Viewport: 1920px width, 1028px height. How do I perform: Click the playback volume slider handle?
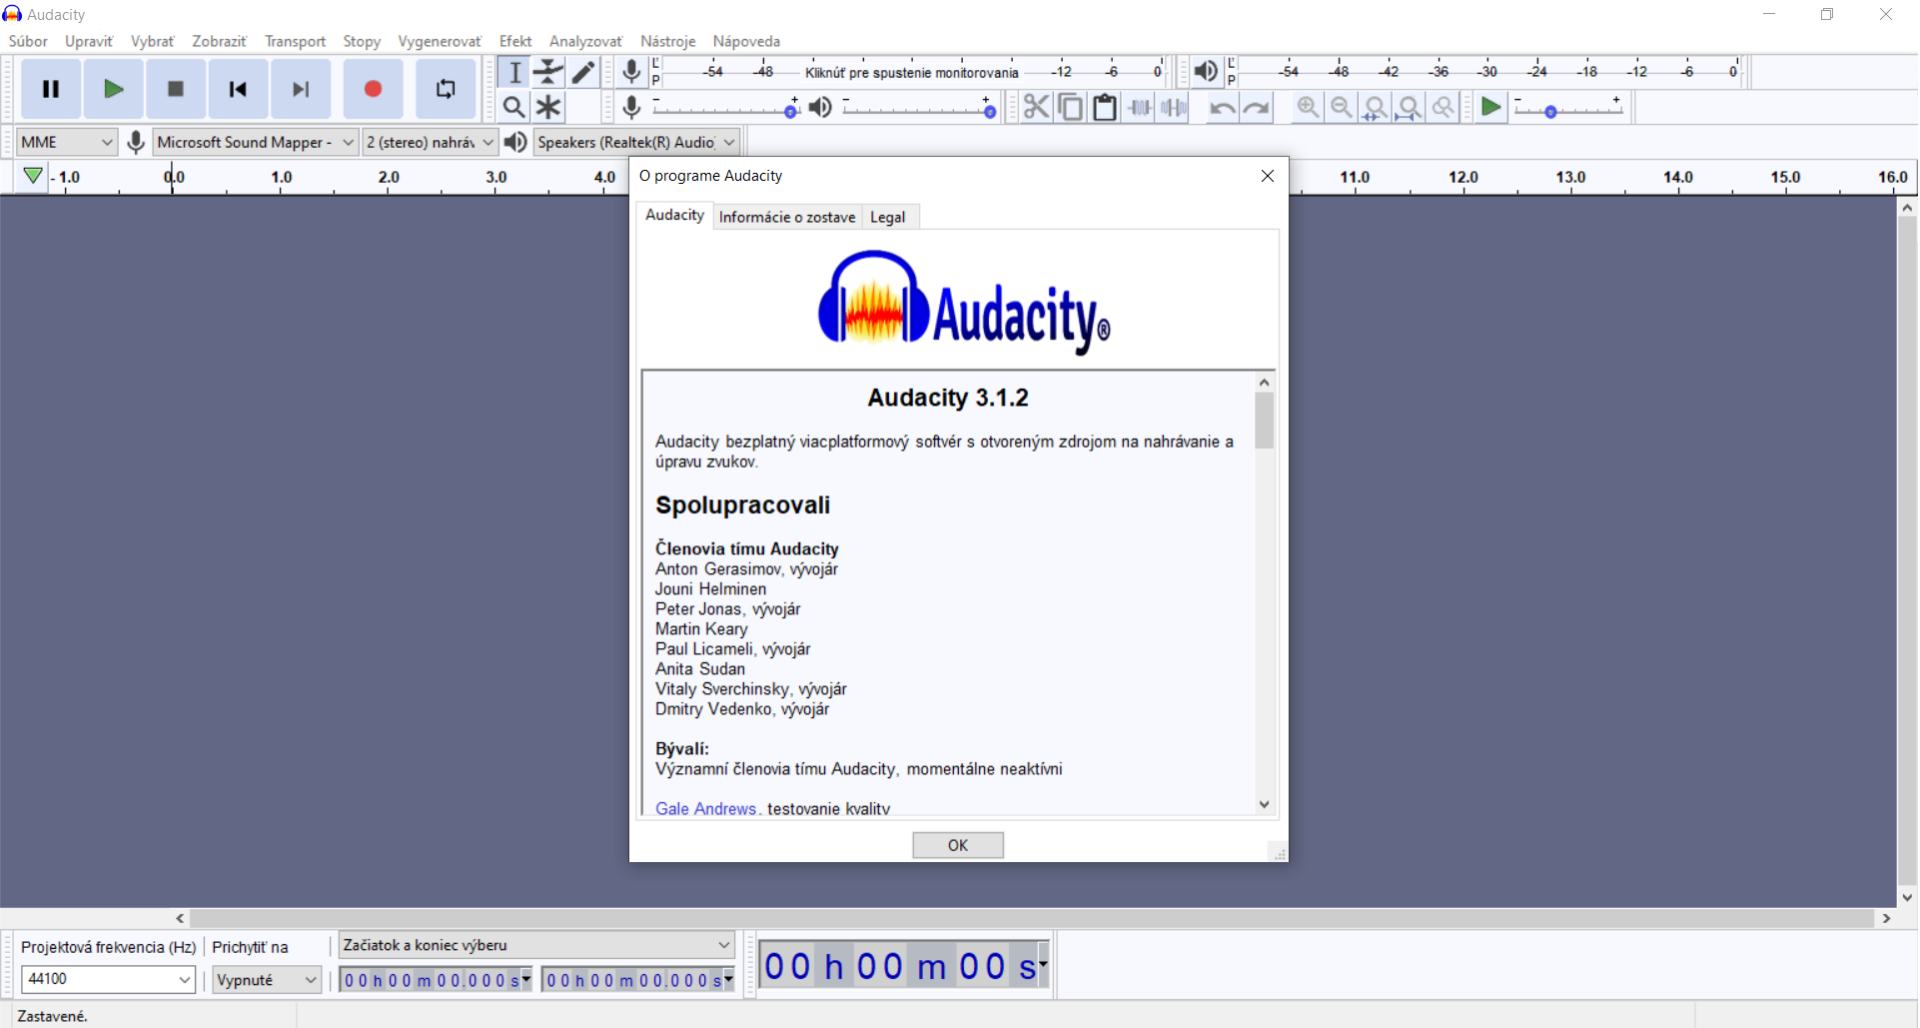pyautogui.click(x=989, y=111)
